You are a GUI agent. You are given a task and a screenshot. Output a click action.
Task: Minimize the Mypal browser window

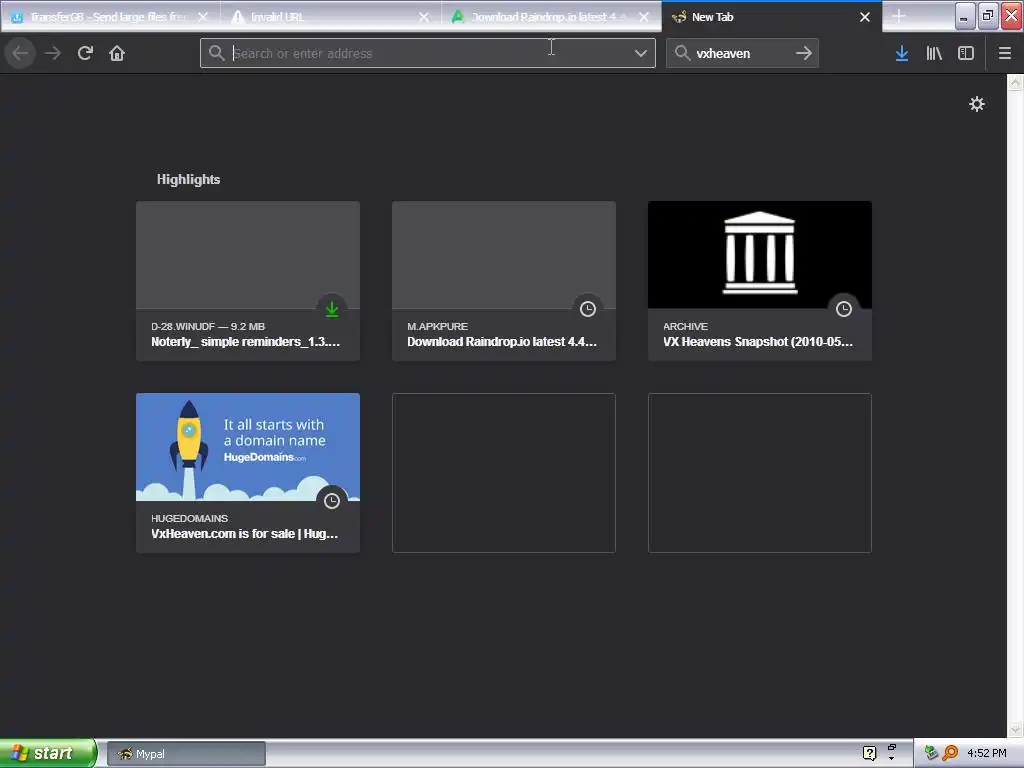tap(965, 16)
